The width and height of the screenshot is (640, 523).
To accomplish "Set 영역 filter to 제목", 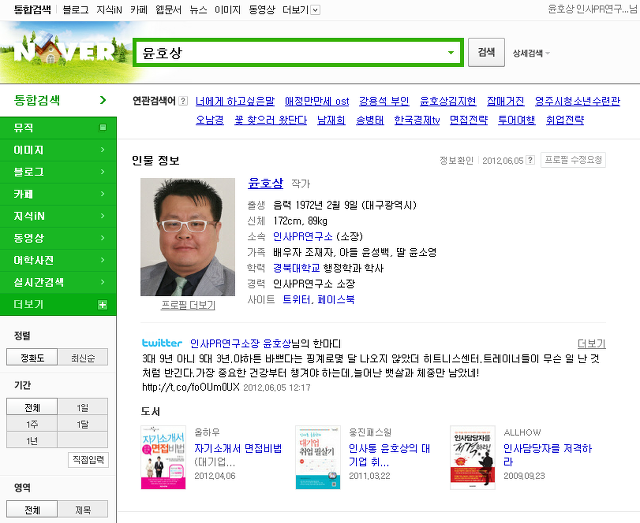I will point(83,509).
